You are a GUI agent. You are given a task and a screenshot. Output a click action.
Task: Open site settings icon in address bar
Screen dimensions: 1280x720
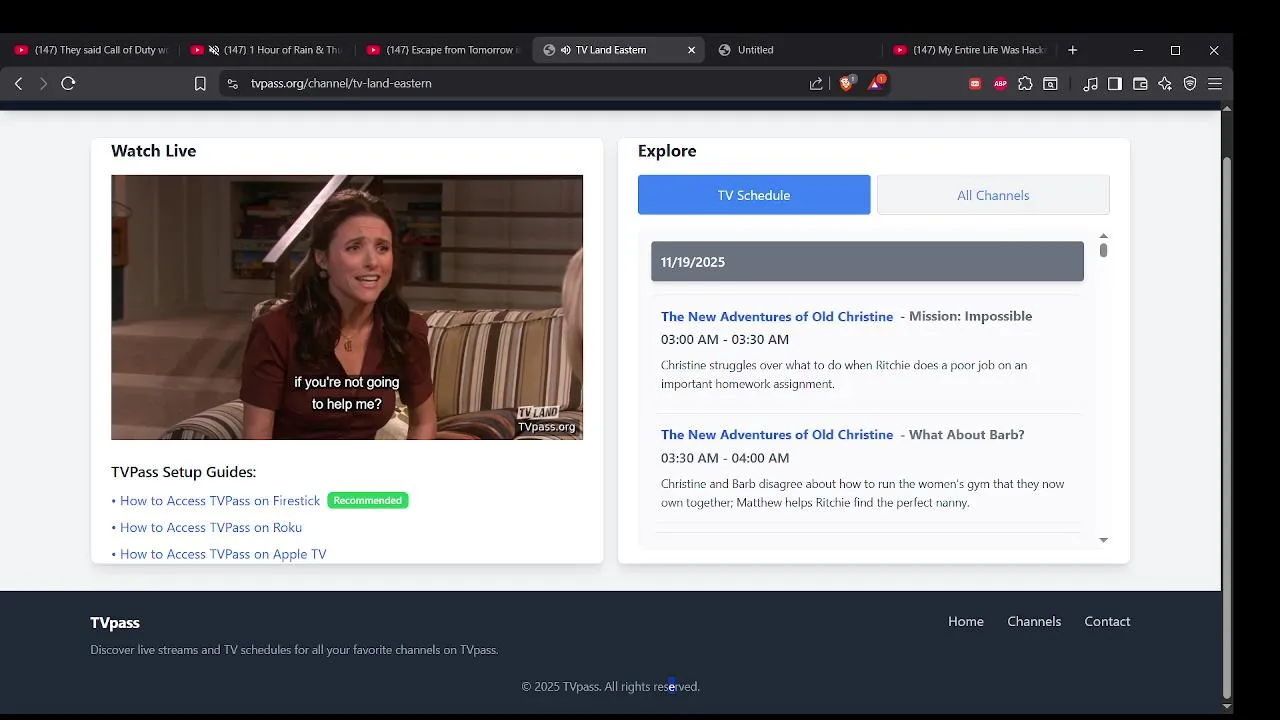tap(232, 84)
